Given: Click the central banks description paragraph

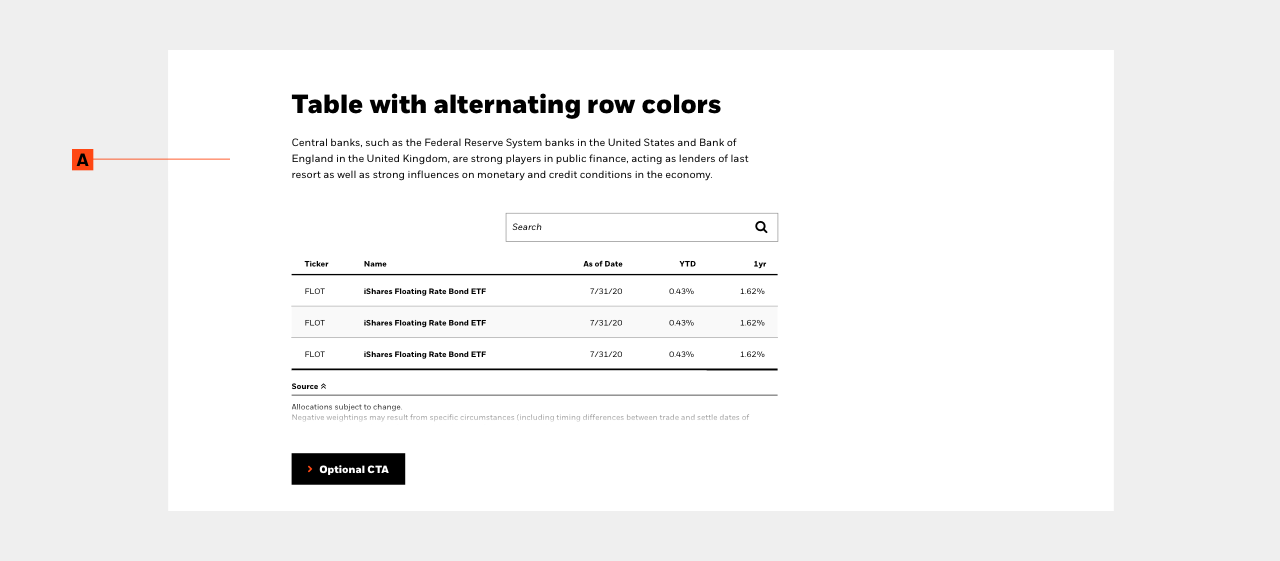Looking at the screenshot, I should point(520,159).
